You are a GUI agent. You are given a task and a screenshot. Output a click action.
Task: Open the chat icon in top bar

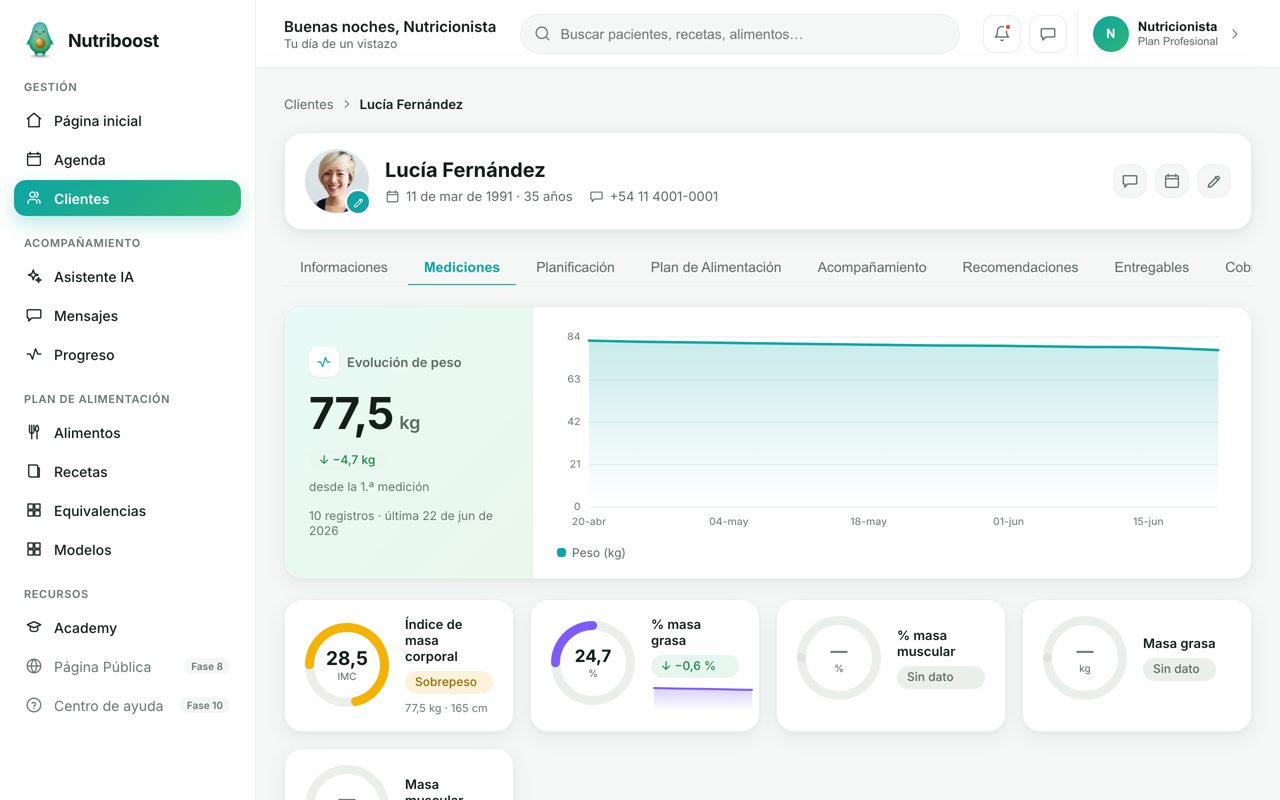point(1048,34)
